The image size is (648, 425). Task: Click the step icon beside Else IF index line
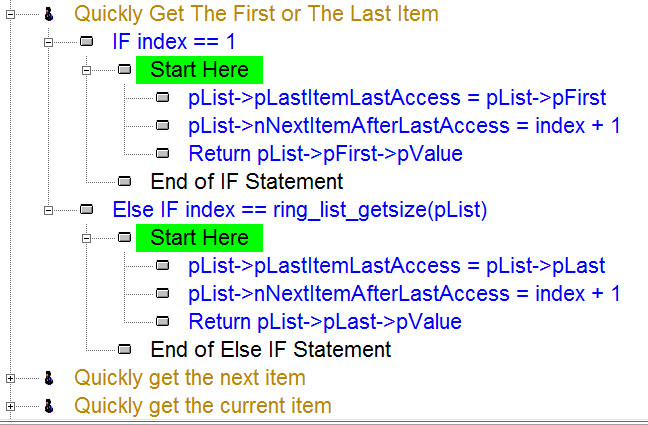(86, 210)
